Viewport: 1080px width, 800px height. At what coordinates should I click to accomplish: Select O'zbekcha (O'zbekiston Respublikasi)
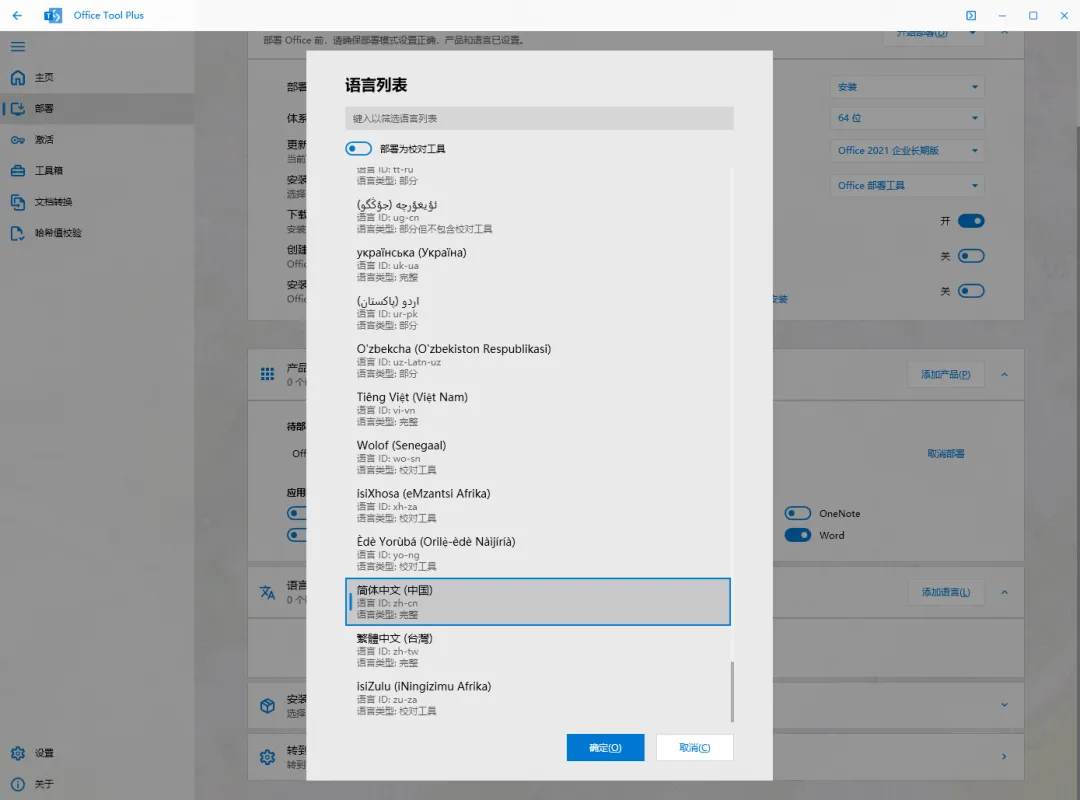tap(538, 361)
